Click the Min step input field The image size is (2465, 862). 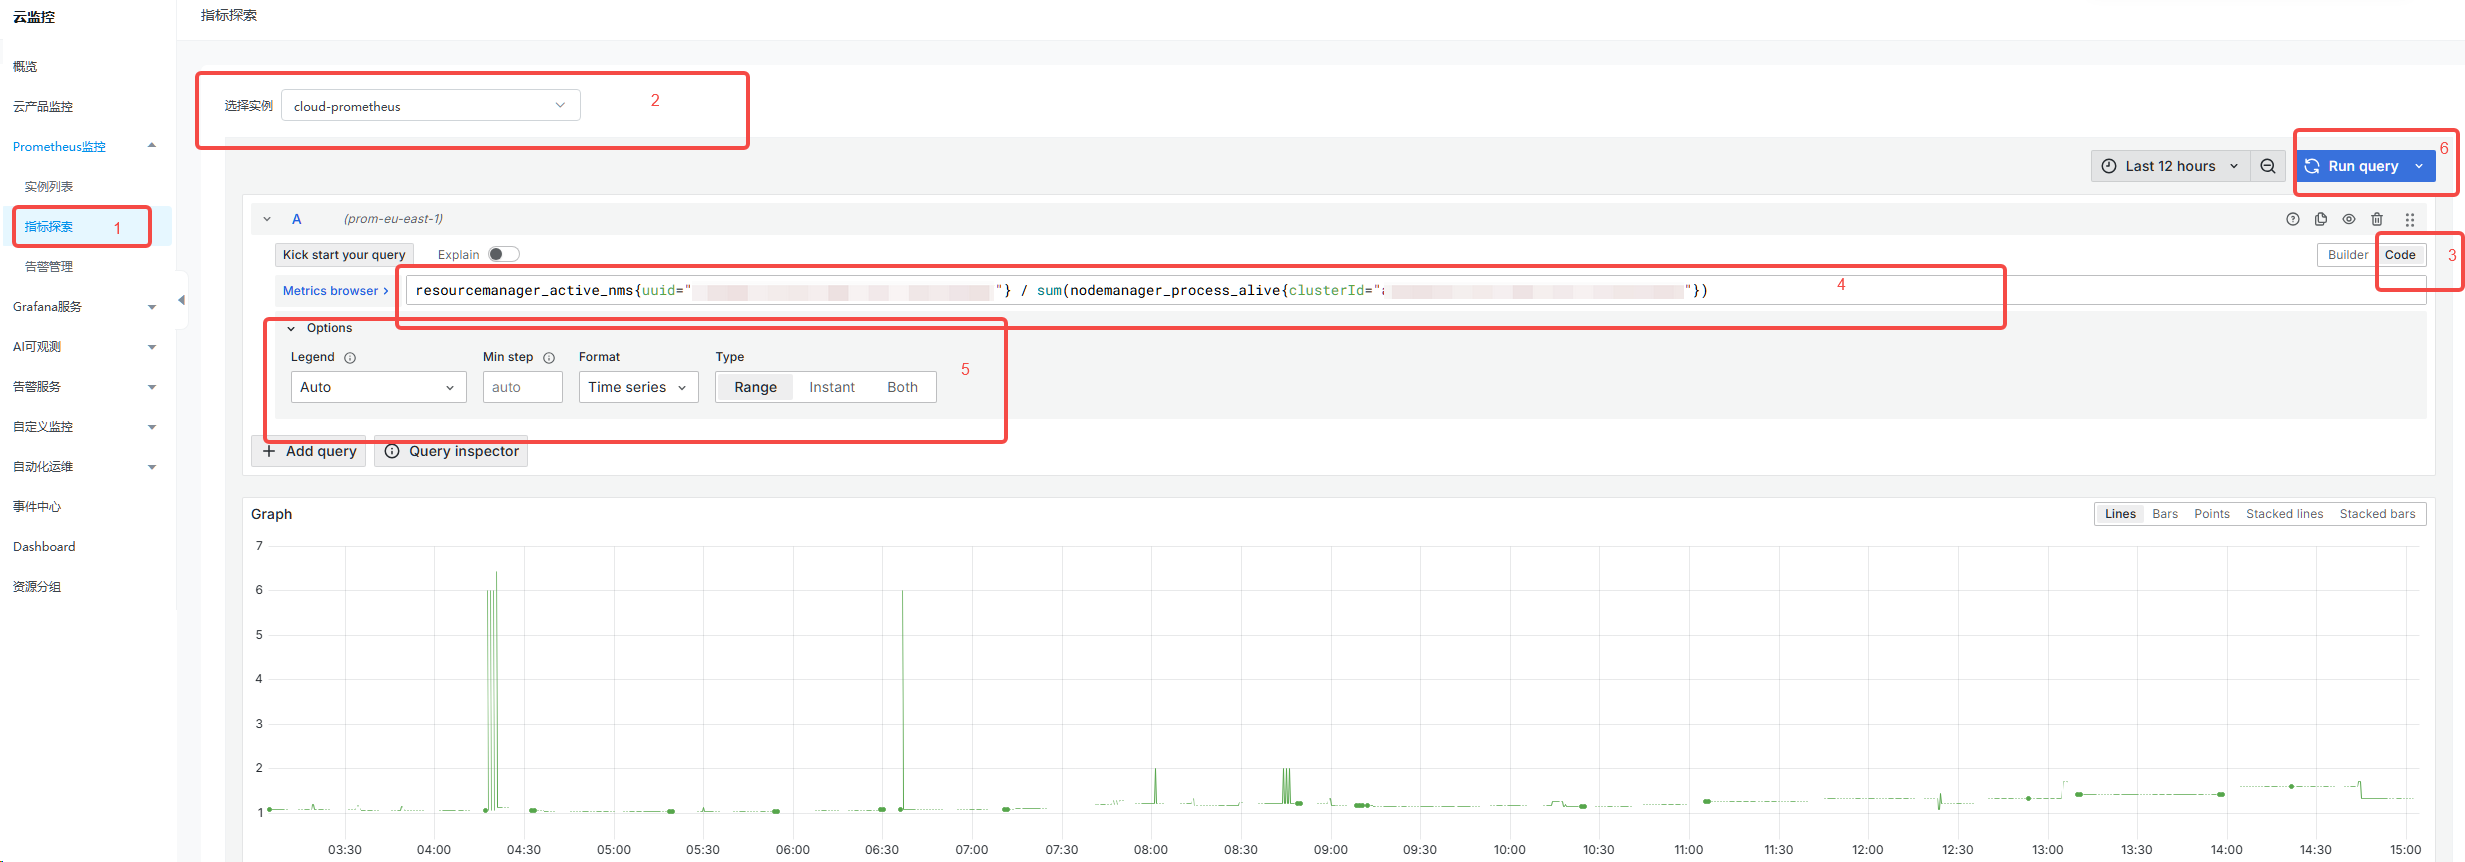522,387
